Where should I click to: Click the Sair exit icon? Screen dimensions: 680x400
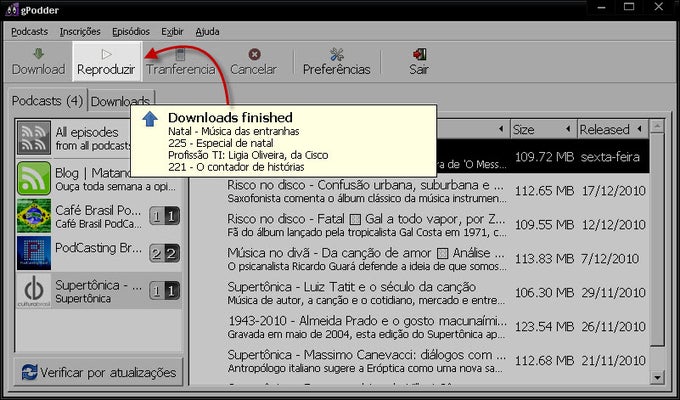pos(419,54)
